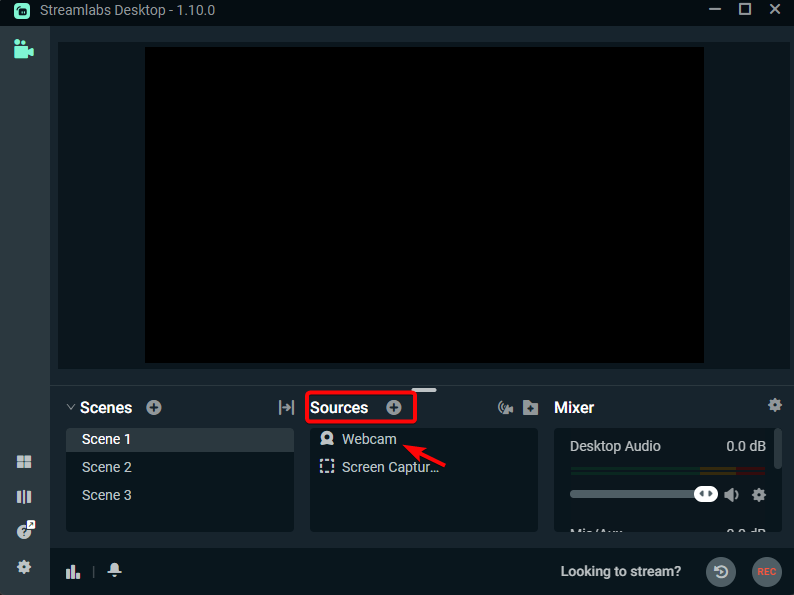This screenshot has width=794, height=595.
Task: Open the Layout Editor grid icon
Action: (24, 462)
